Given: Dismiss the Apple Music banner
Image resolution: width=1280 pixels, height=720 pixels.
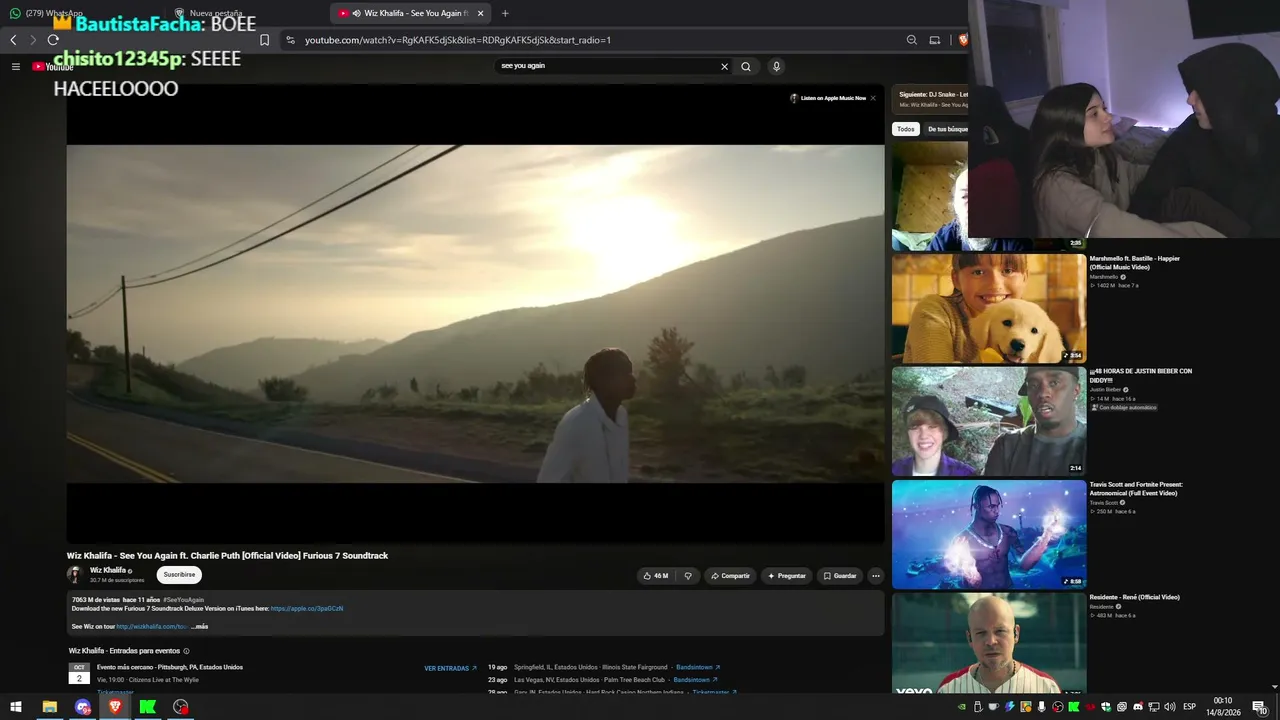Looking at the screenshot, I should coord(873,98).
